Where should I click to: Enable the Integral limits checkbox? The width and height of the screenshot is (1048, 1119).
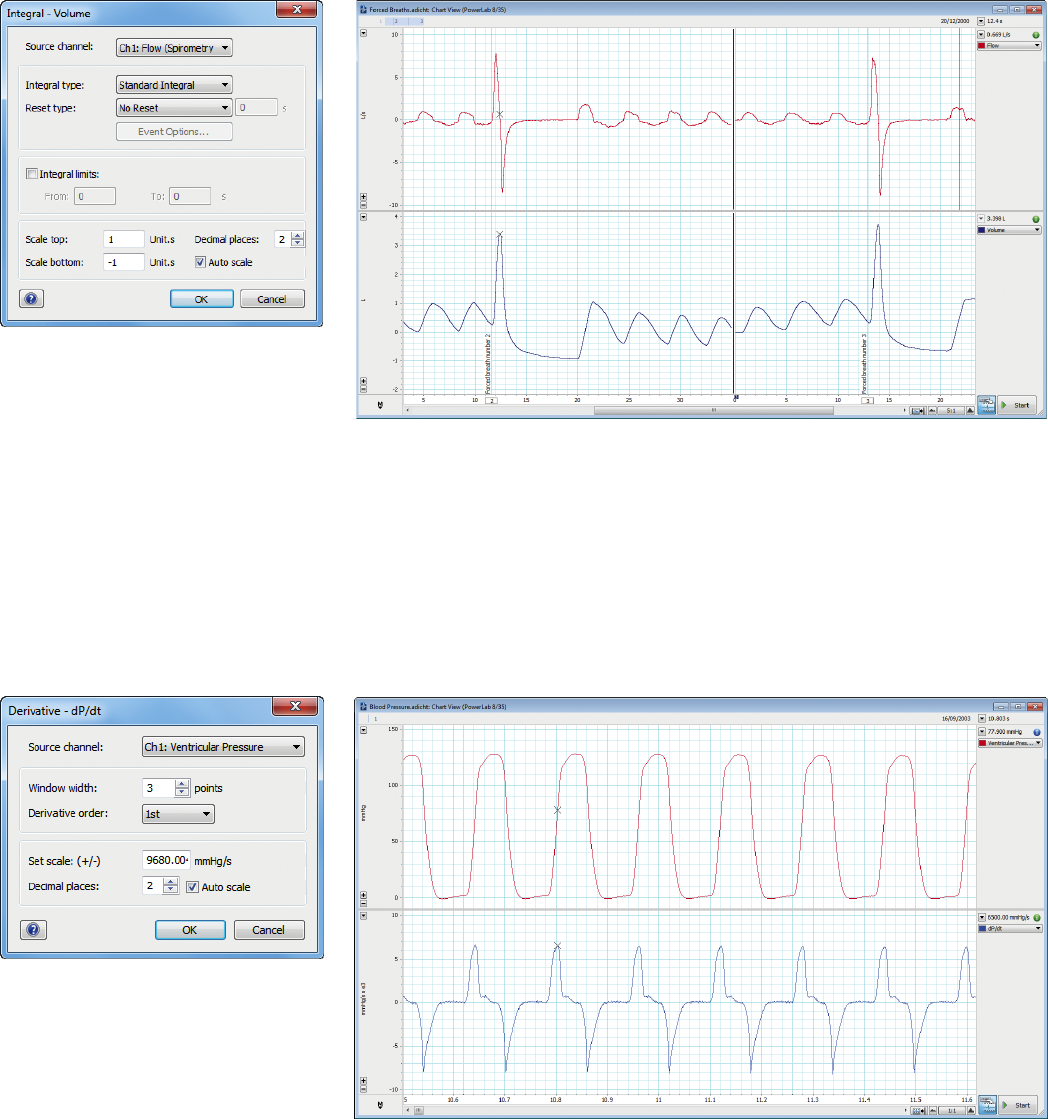point(31,173)
